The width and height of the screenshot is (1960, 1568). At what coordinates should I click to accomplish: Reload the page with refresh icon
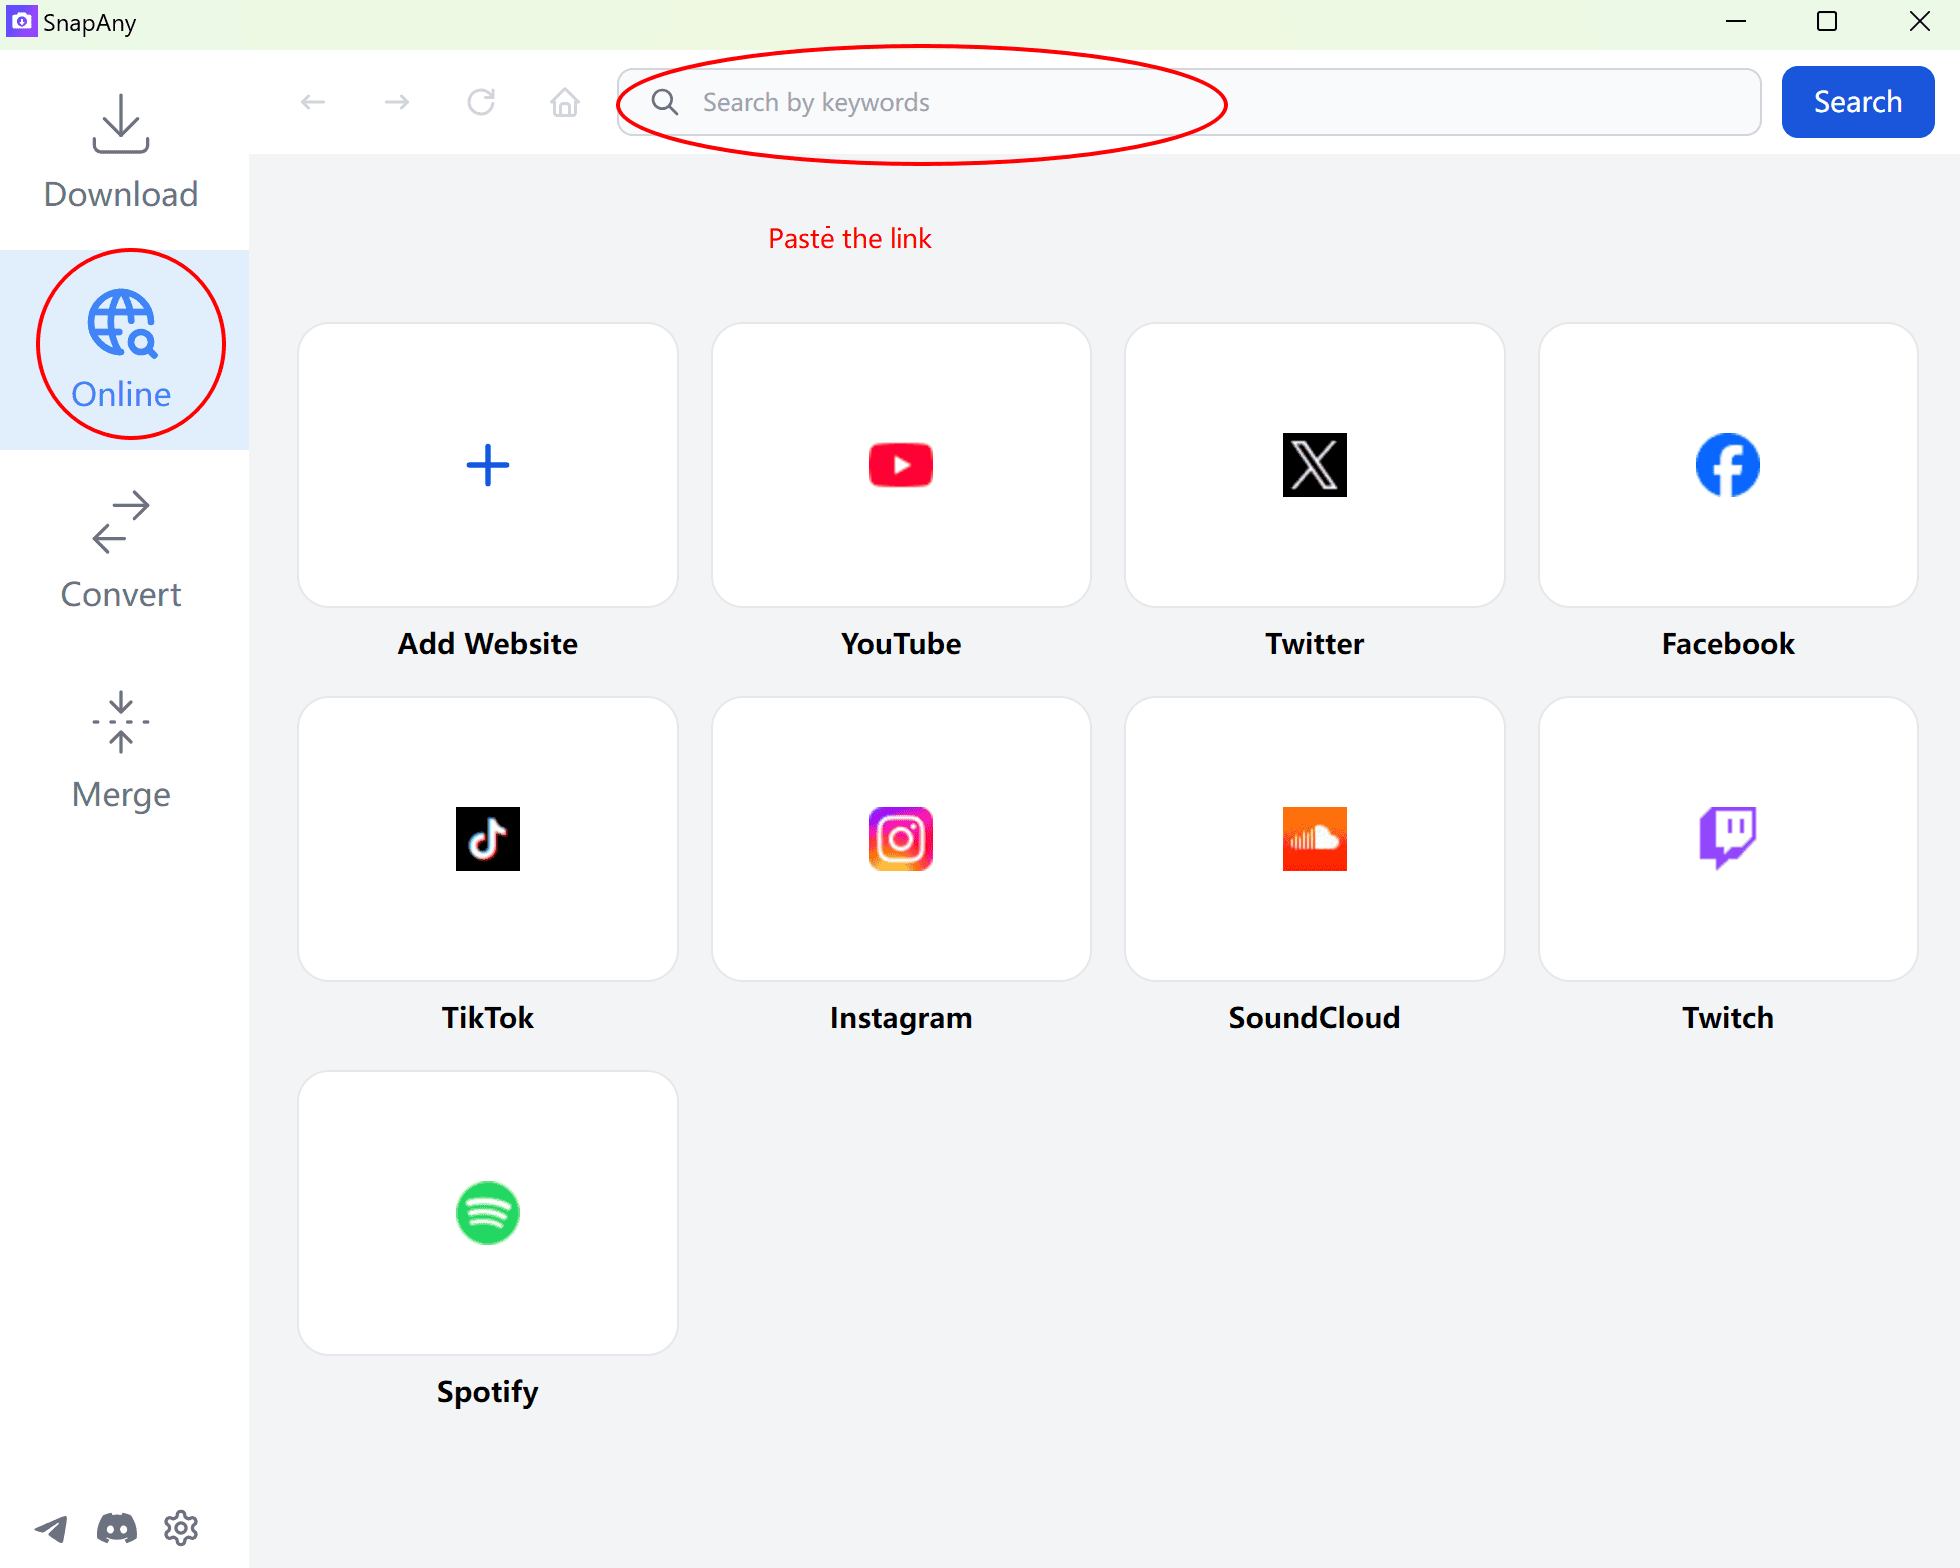point(481,102)
